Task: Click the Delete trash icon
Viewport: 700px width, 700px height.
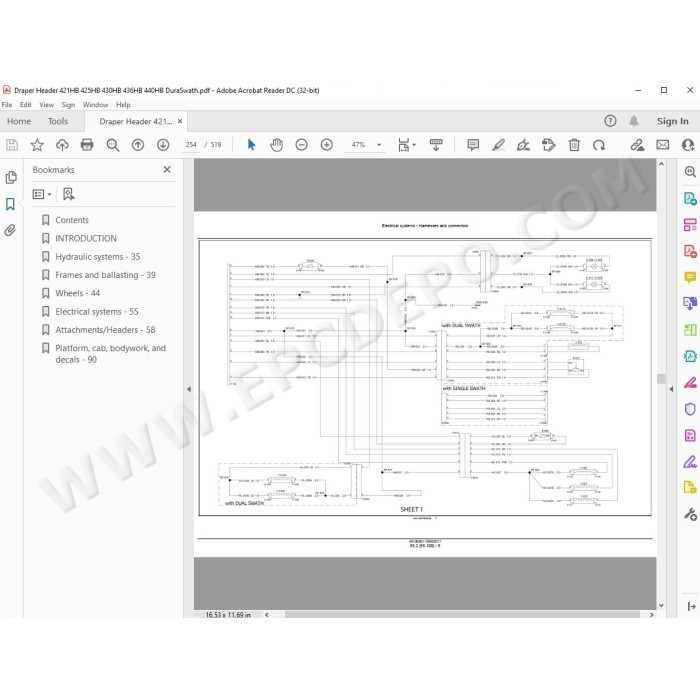Action: click(x=574, y=145)
